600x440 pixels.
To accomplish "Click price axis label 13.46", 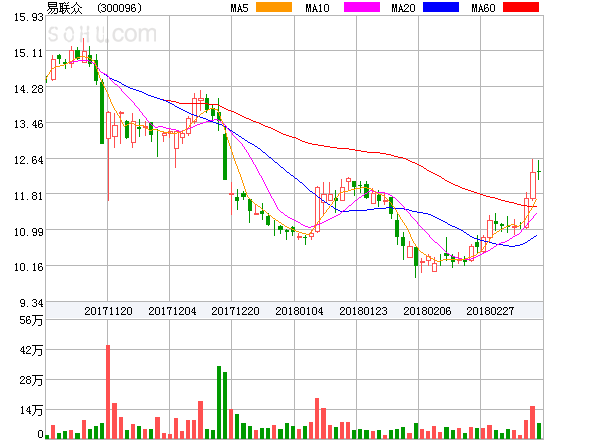I will [x=29, y=124].
